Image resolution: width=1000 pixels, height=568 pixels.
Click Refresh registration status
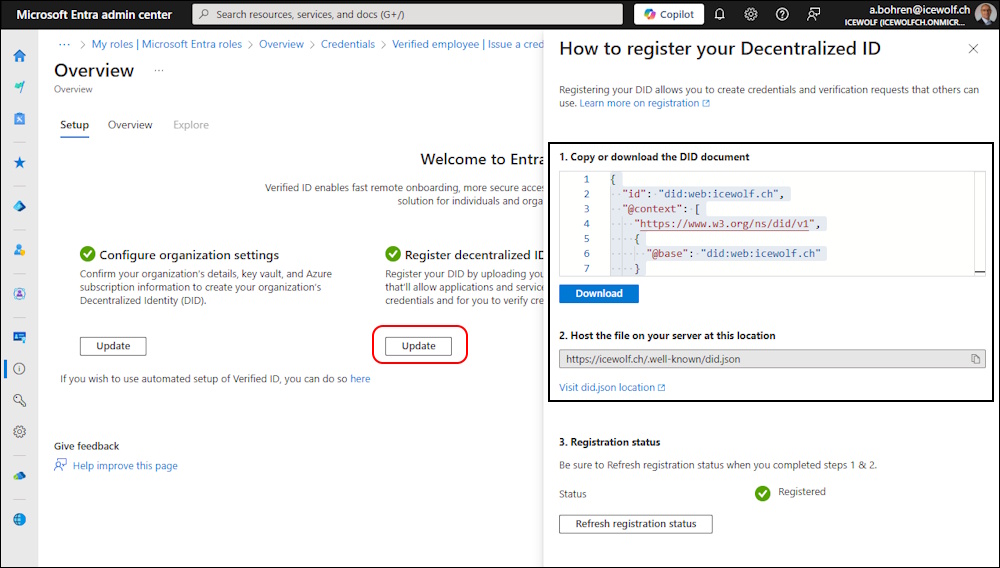coord(636,524)
